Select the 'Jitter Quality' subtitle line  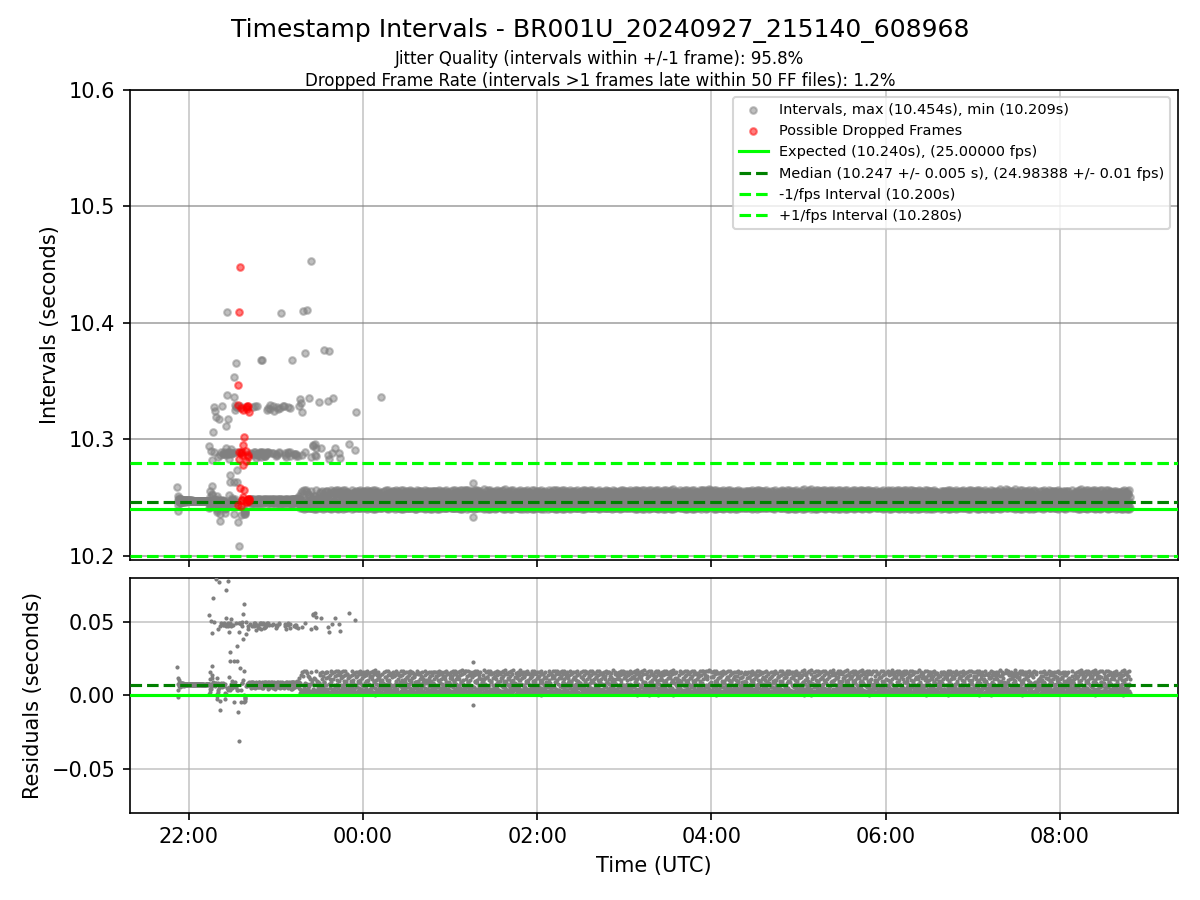(600, 59)
